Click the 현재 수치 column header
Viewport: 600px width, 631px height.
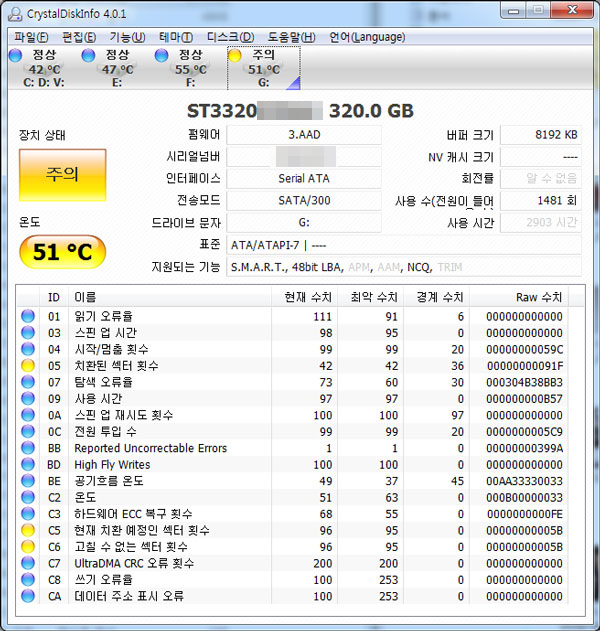pyautogui.click(x=304, y=297)
